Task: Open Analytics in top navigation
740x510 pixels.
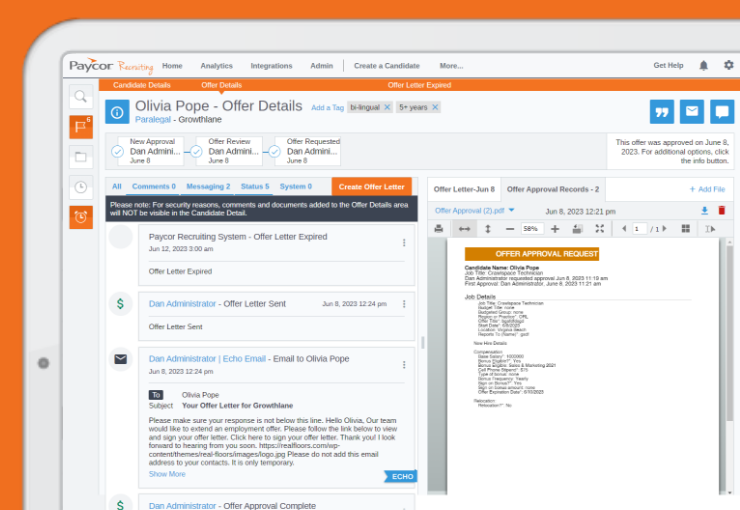Action: click(217, 66)
